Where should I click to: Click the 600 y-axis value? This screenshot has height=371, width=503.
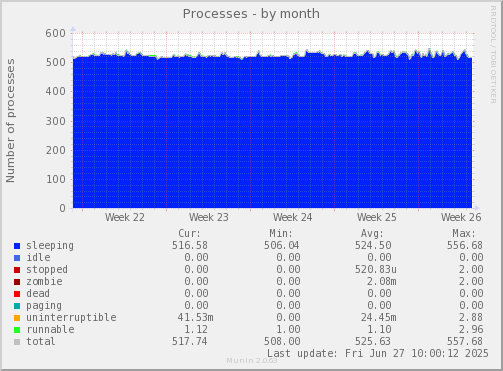click(56, 33)
